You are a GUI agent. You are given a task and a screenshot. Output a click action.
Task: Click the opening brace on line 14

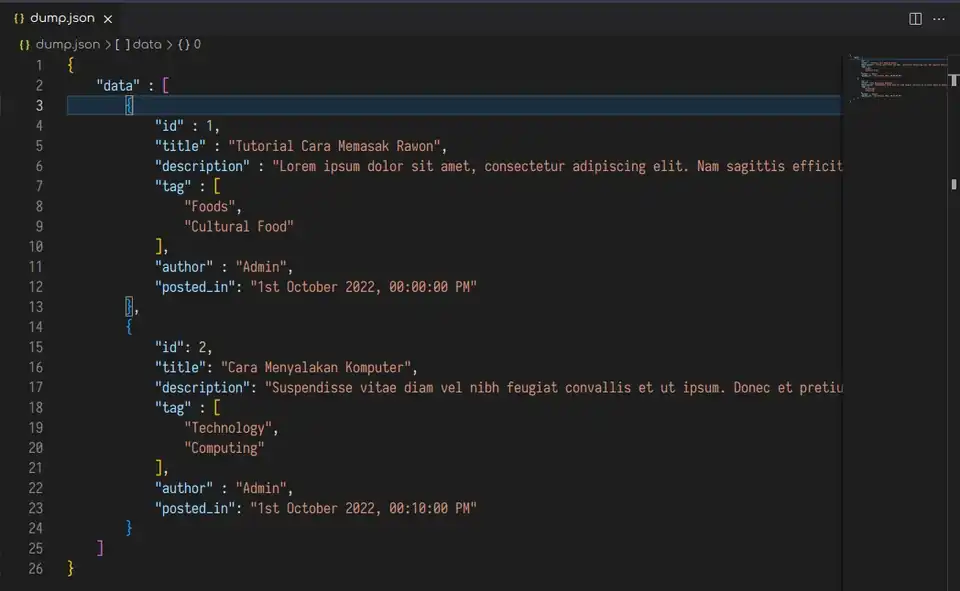[x=129, y=327]
